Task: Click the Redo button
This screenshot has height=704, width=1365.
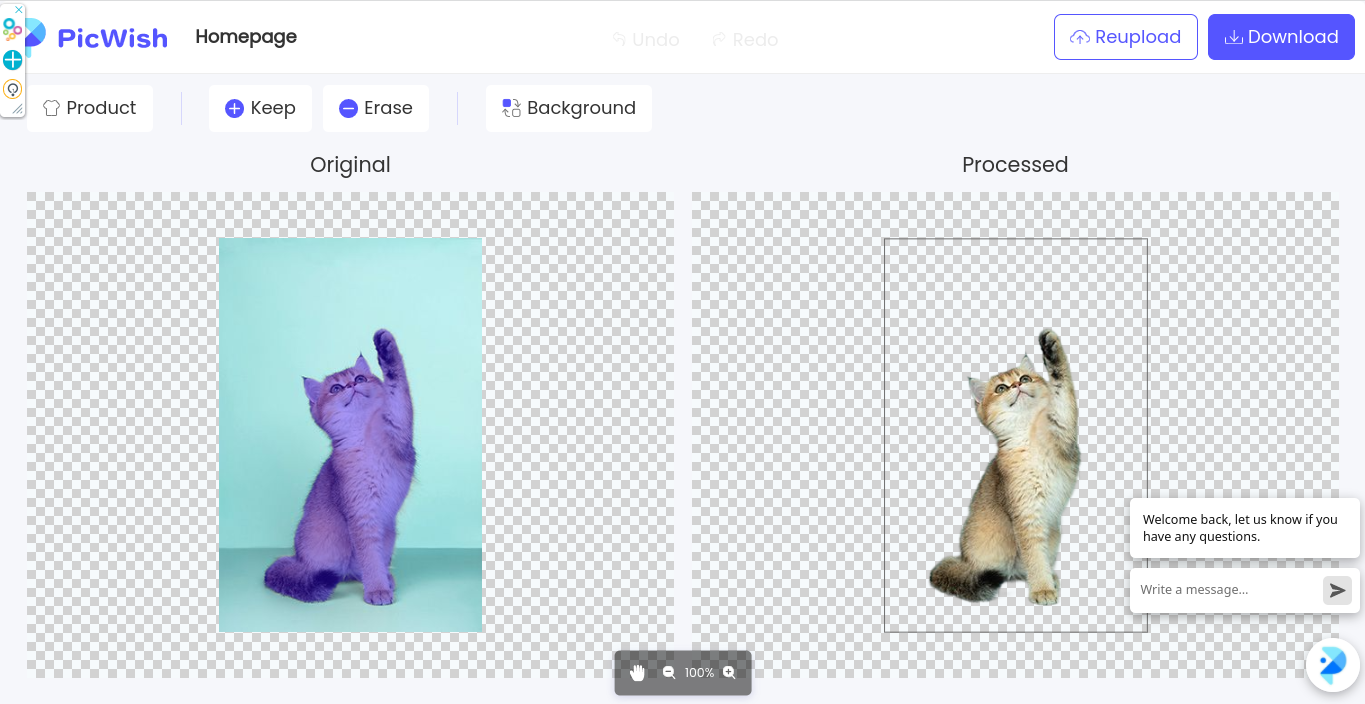Action: point(745,40)
